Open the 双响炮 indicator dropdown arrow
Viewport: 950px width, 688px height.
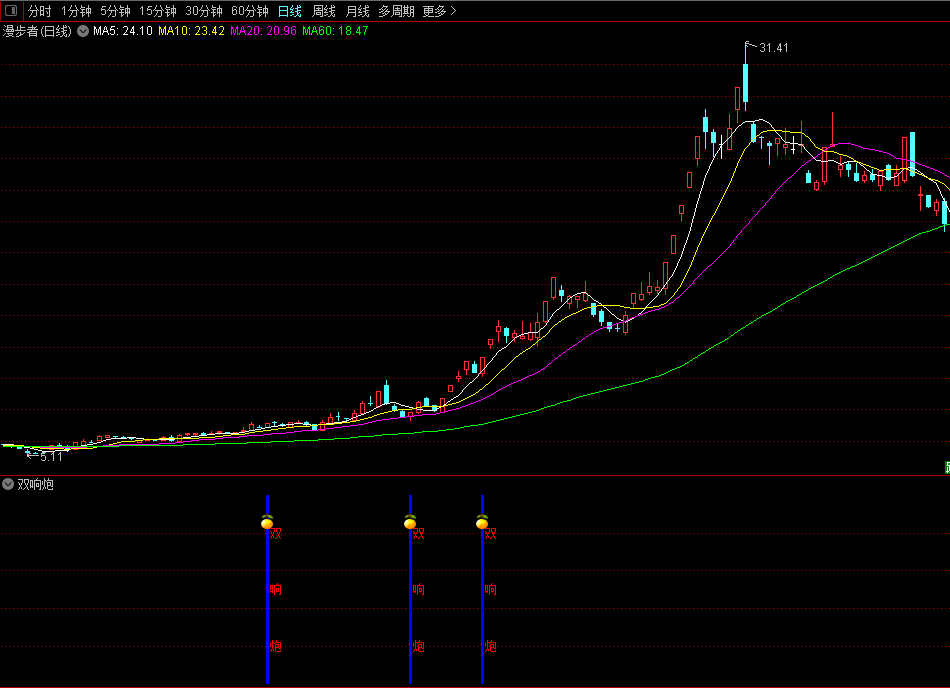(x=8, y=484)
